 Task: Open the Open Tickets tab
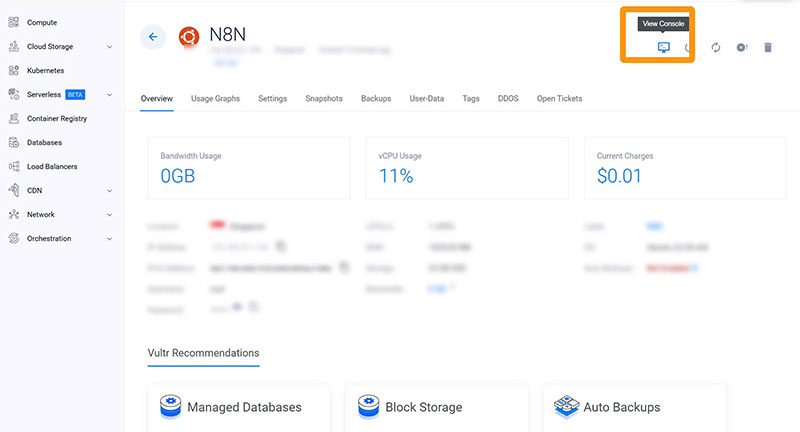pyautogui.click(x=559, y=99)
